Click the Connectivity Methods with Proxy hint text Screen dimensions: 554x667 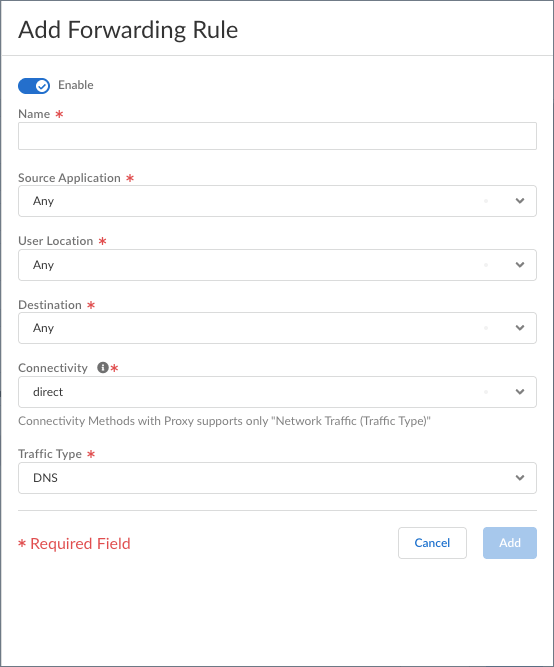tap(224, 421)
